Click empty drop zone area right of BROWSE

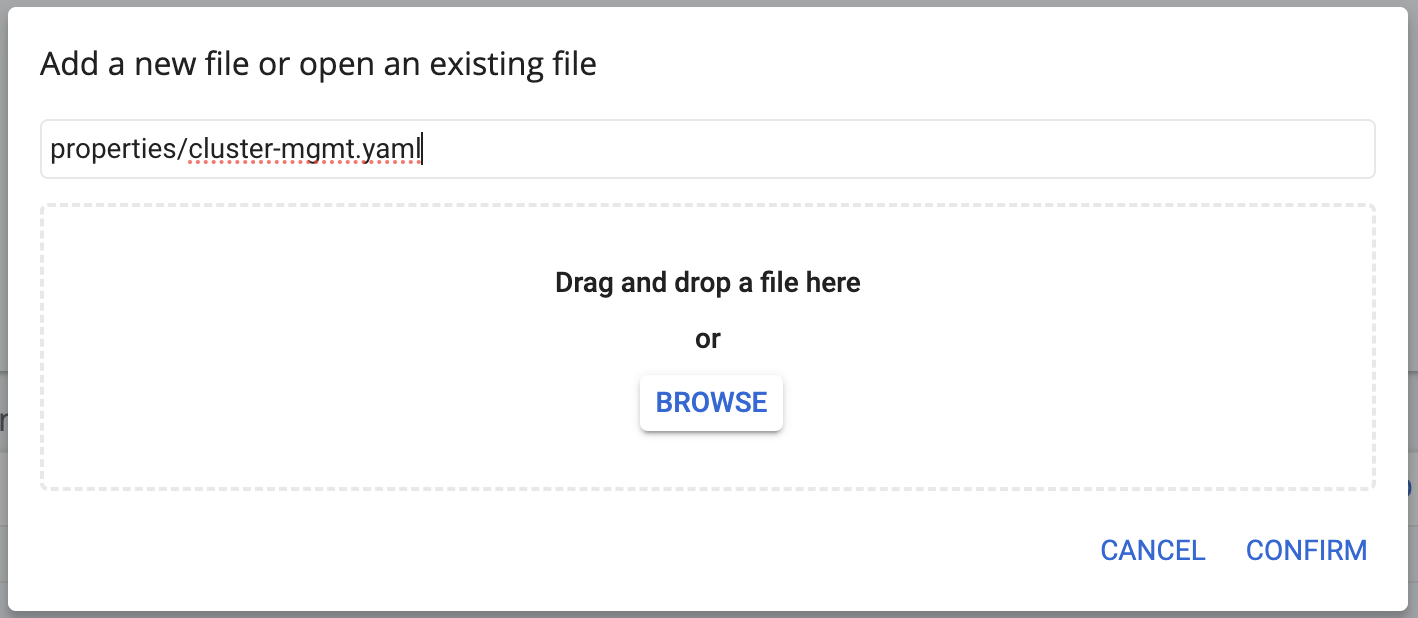(1078, 402)
